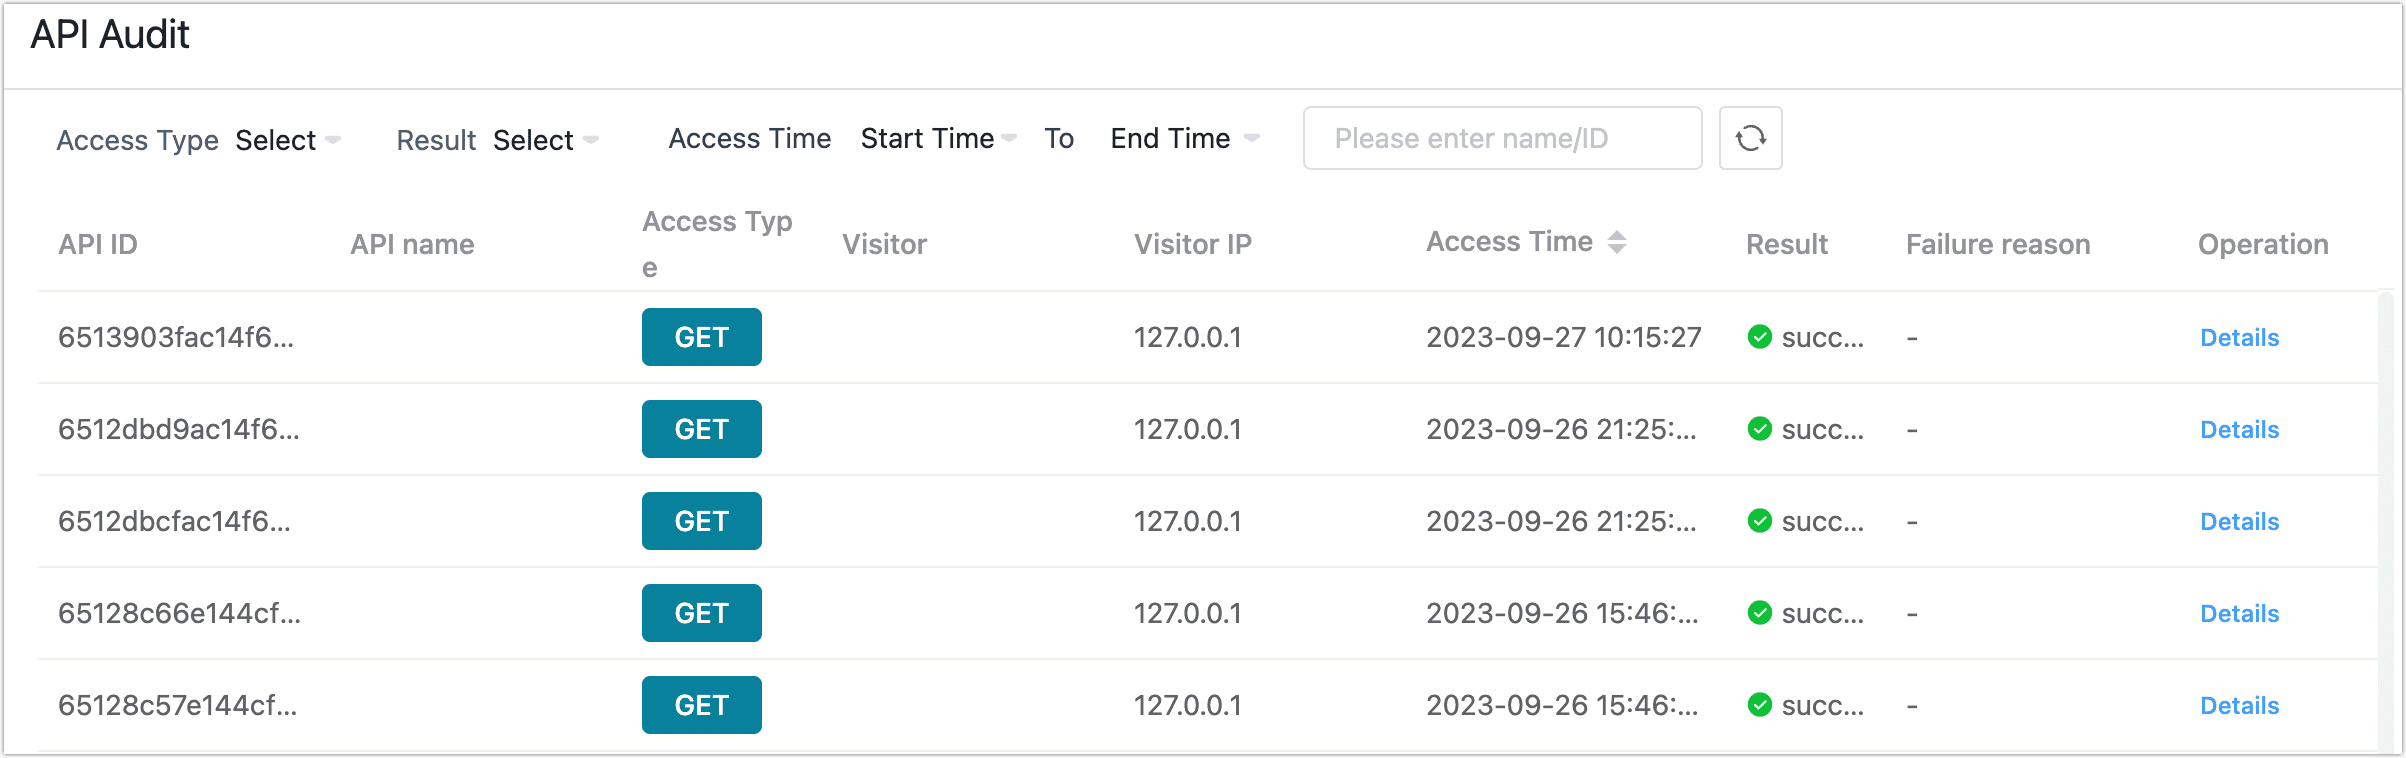
Task: Focus the name/ID search field
Action: pyautogui.click(x=1502, y=138)
